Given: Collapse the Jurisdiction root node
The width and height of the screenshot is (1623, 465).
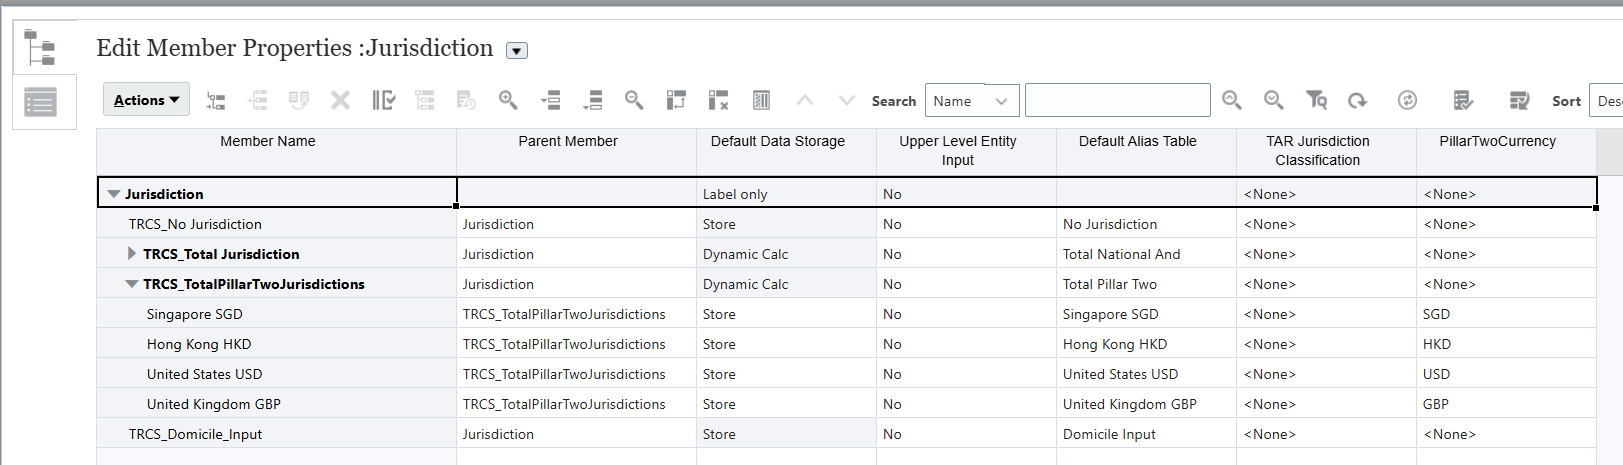Looking at the screenshot, I should [114, 194].
